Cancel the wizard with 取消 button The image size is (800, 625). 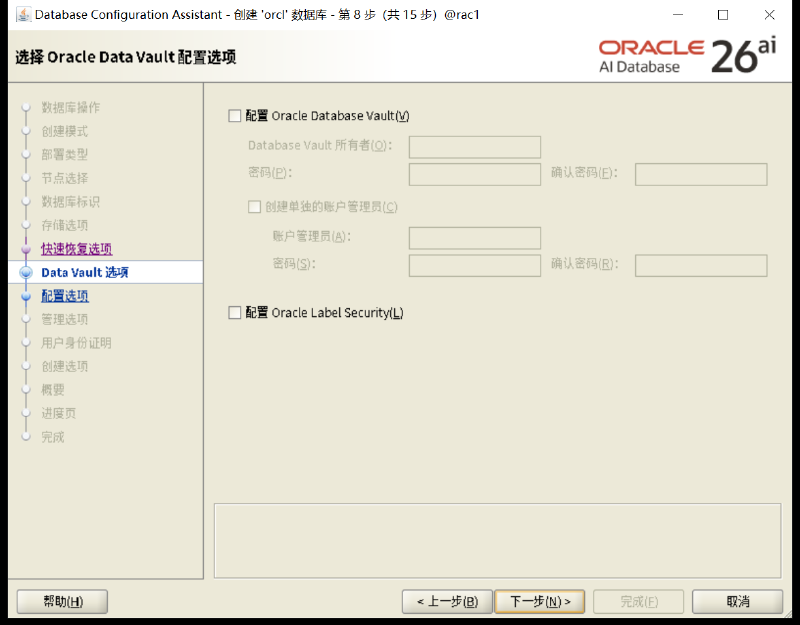coord(737,602)
